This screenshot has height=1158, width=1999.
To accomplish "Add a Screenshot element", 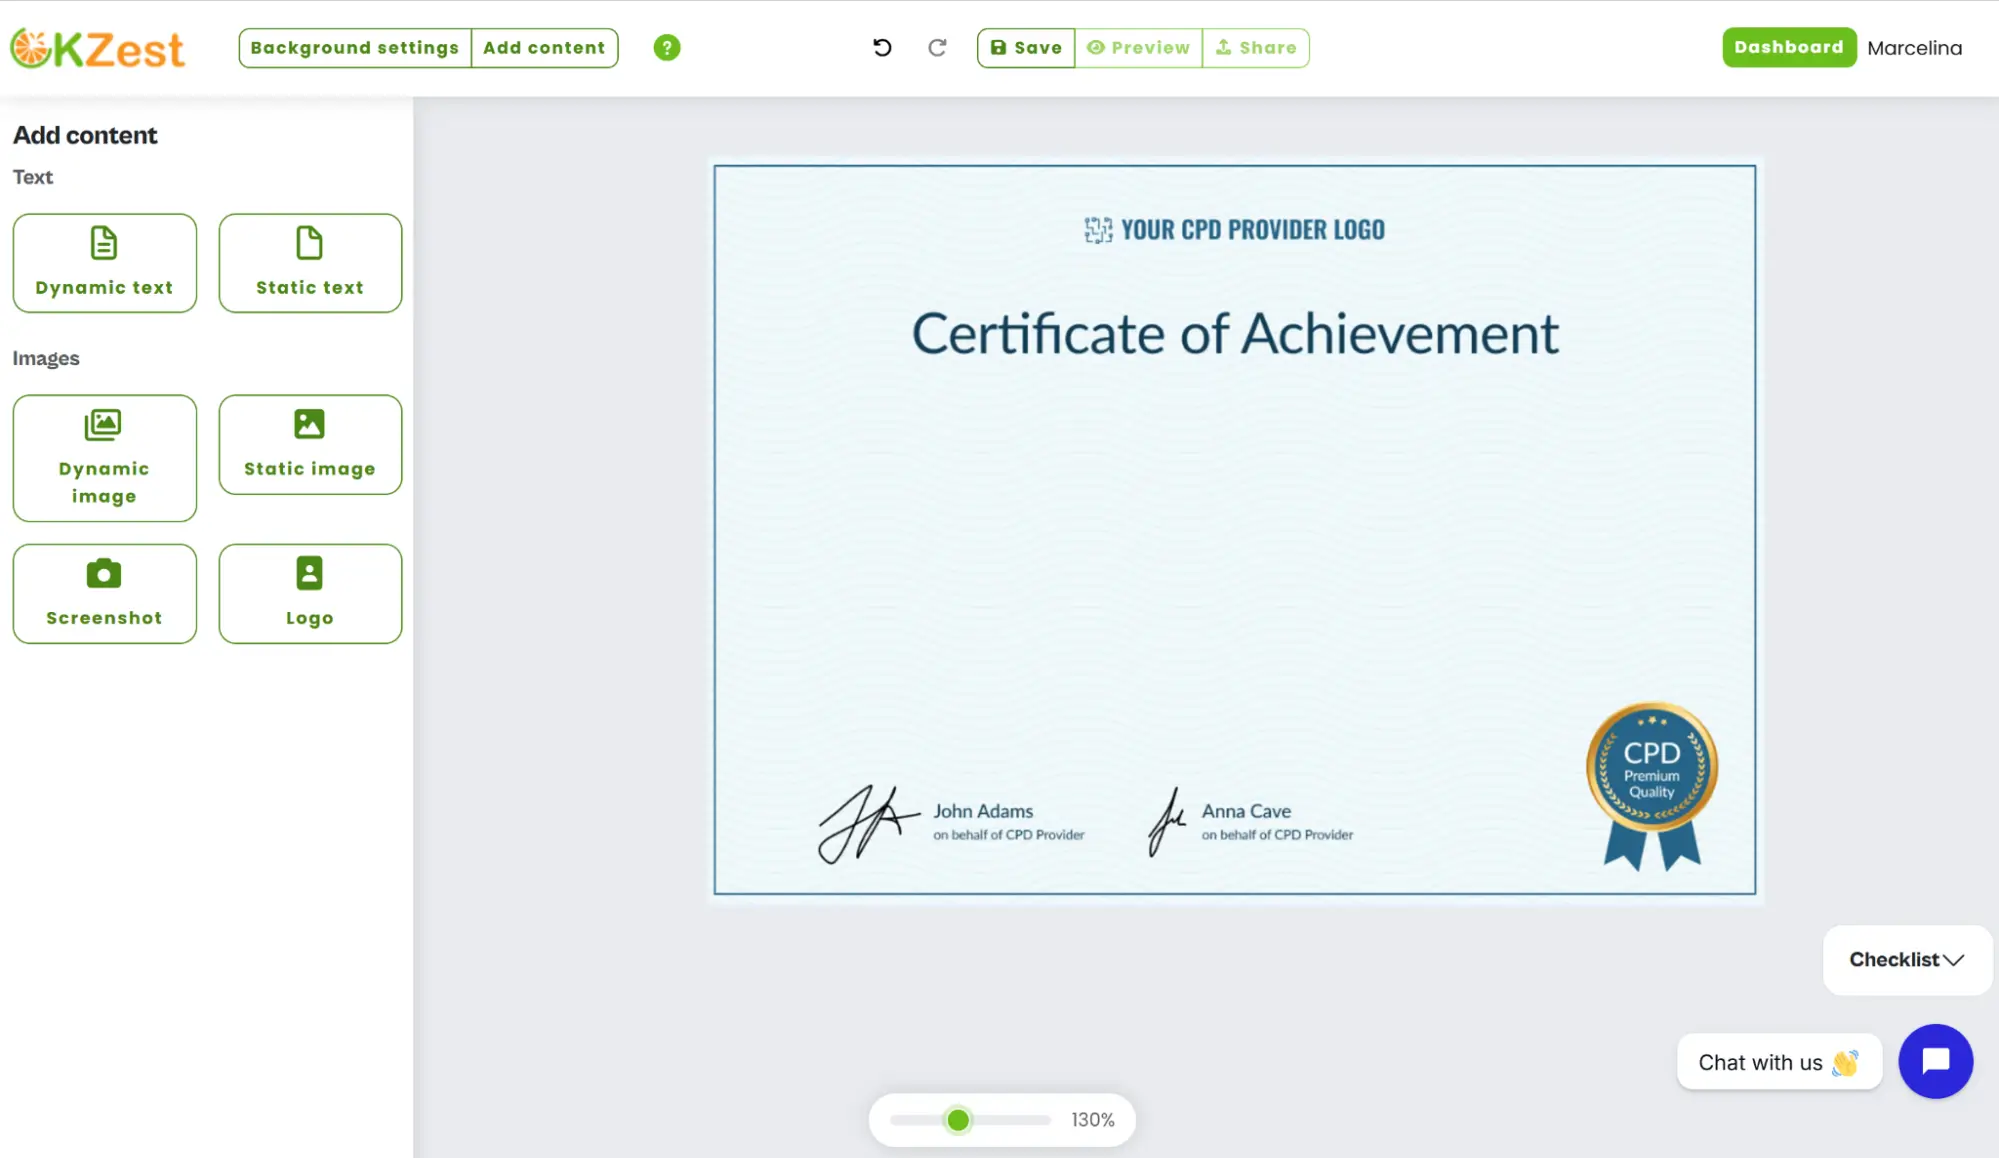I will [x=104, y=594].
